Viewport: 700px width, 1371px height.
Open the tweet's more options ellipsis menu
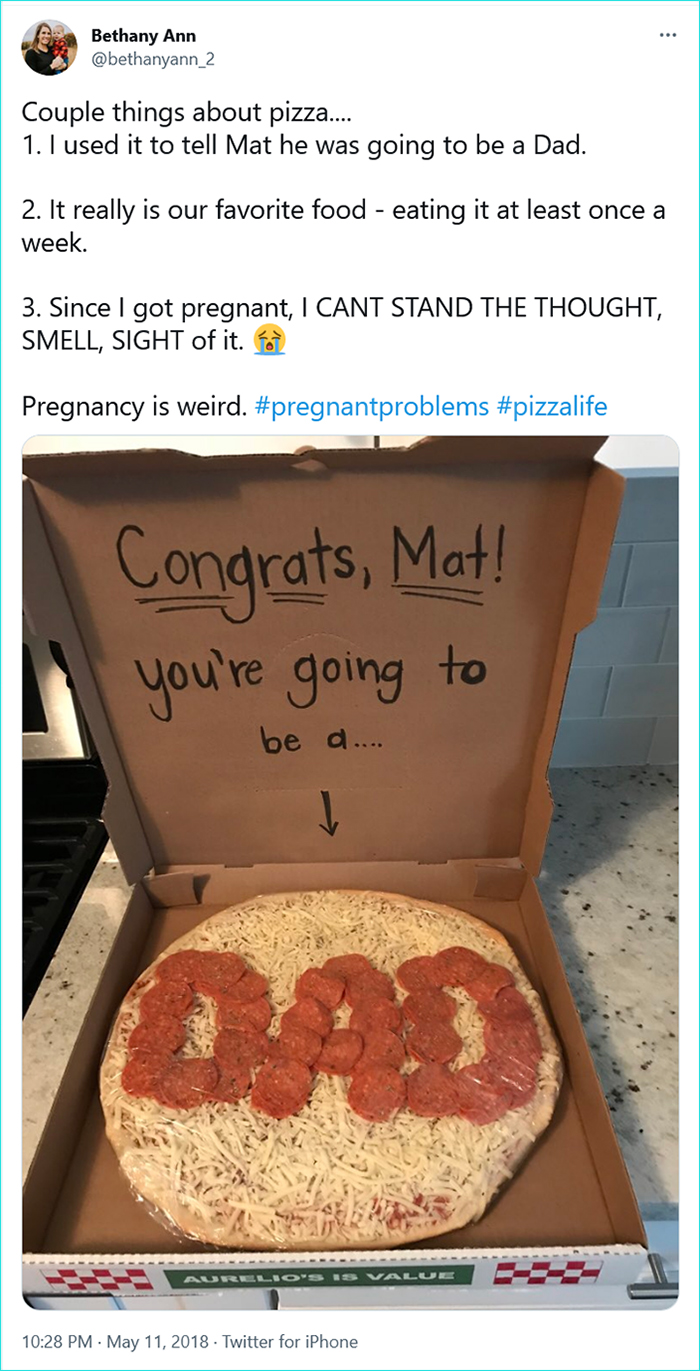click(x=668, y=36)
